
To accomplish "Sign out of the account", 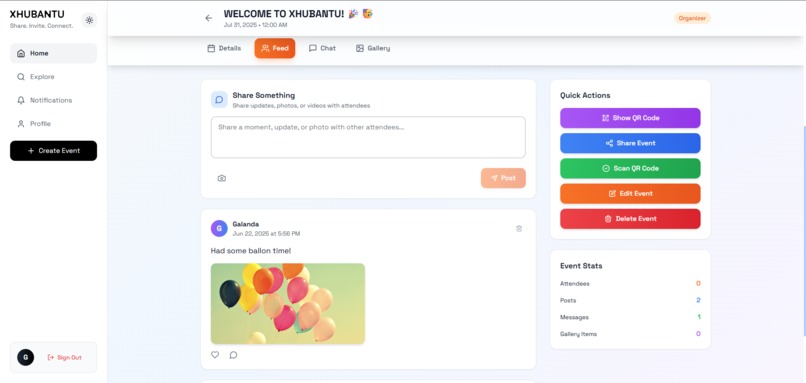I will click(x=64, y=357).
